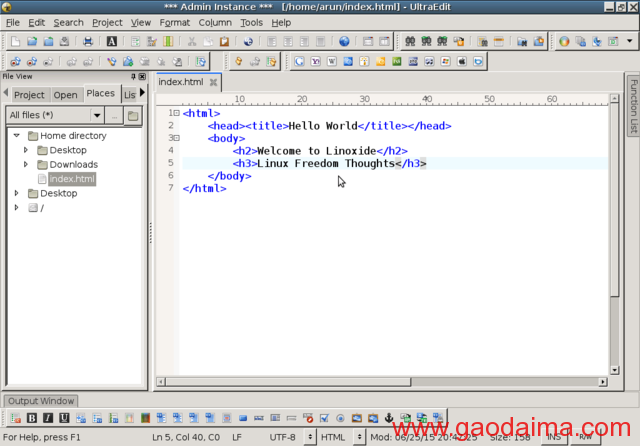Image resolution: width=640 pixels, height=446 pixels.
Task: Click the Chrome browser icon
Action: [564, 41]
